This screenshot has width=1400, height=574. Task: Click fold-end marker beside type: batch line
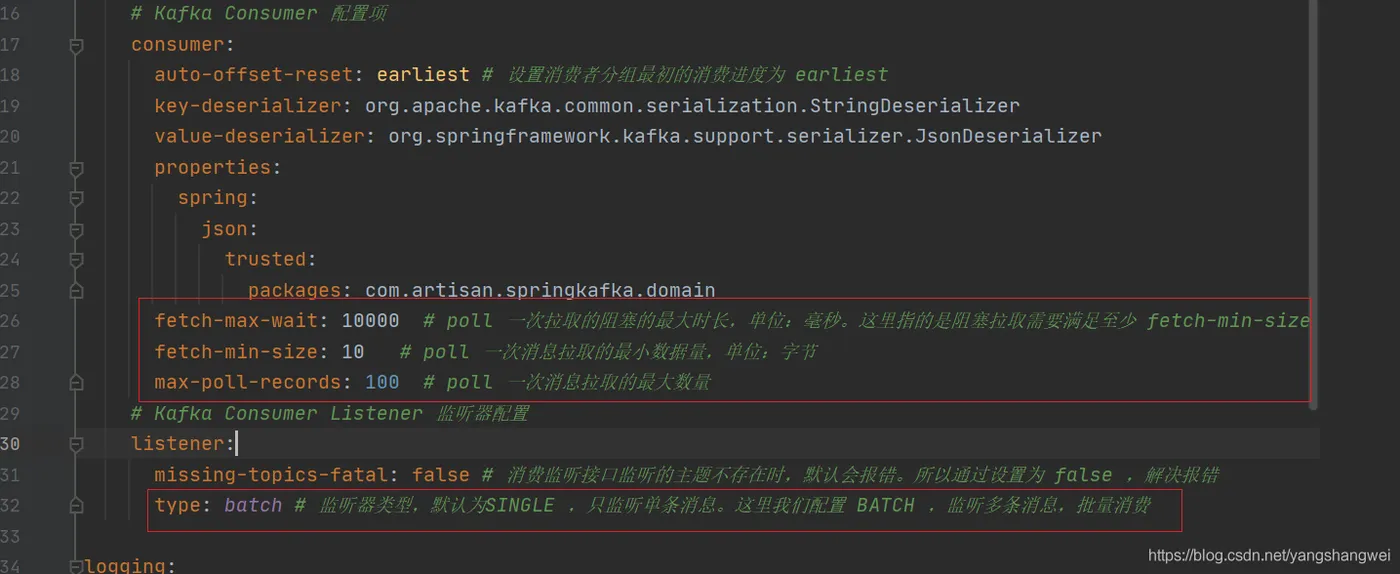click(77, 505)
